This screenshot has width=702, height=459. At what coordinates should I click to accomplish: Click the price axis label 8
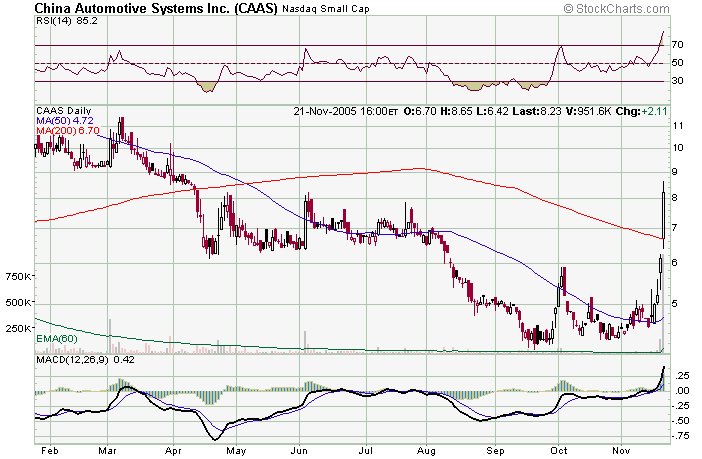click(x=675, y=197)
